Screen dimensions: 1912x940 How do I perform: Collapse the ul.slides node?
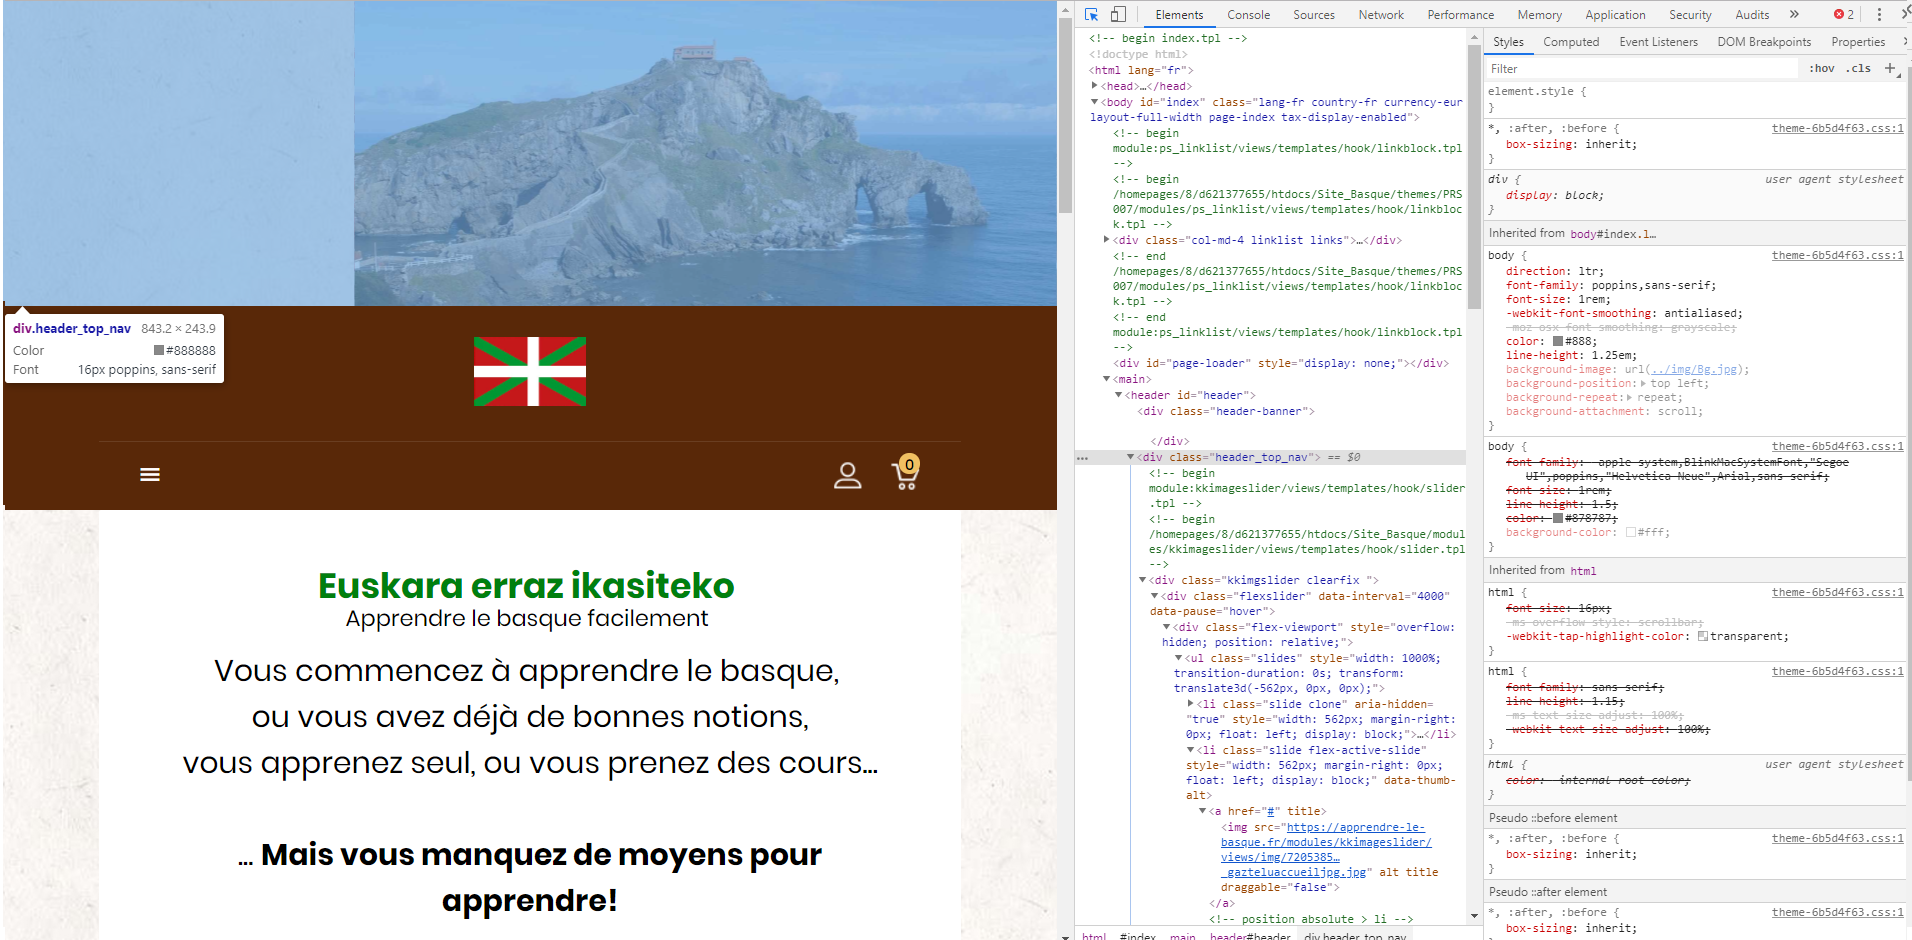point(1179,658)
